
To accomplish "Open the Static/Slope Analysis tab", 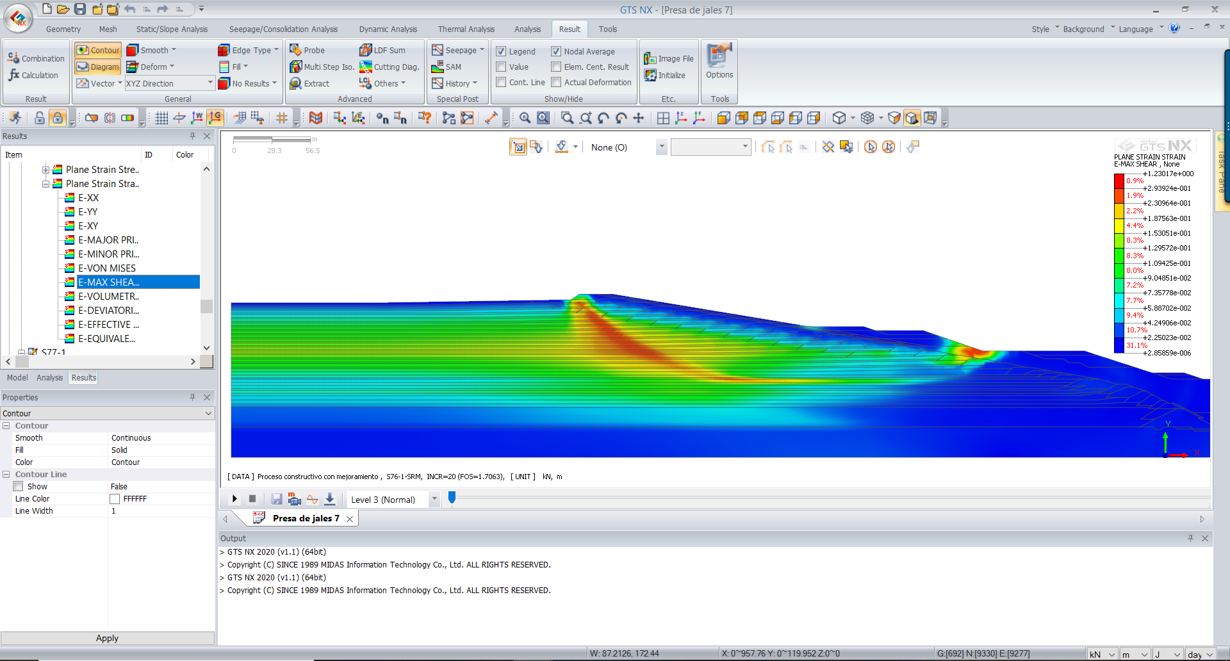I will point(172,29).
